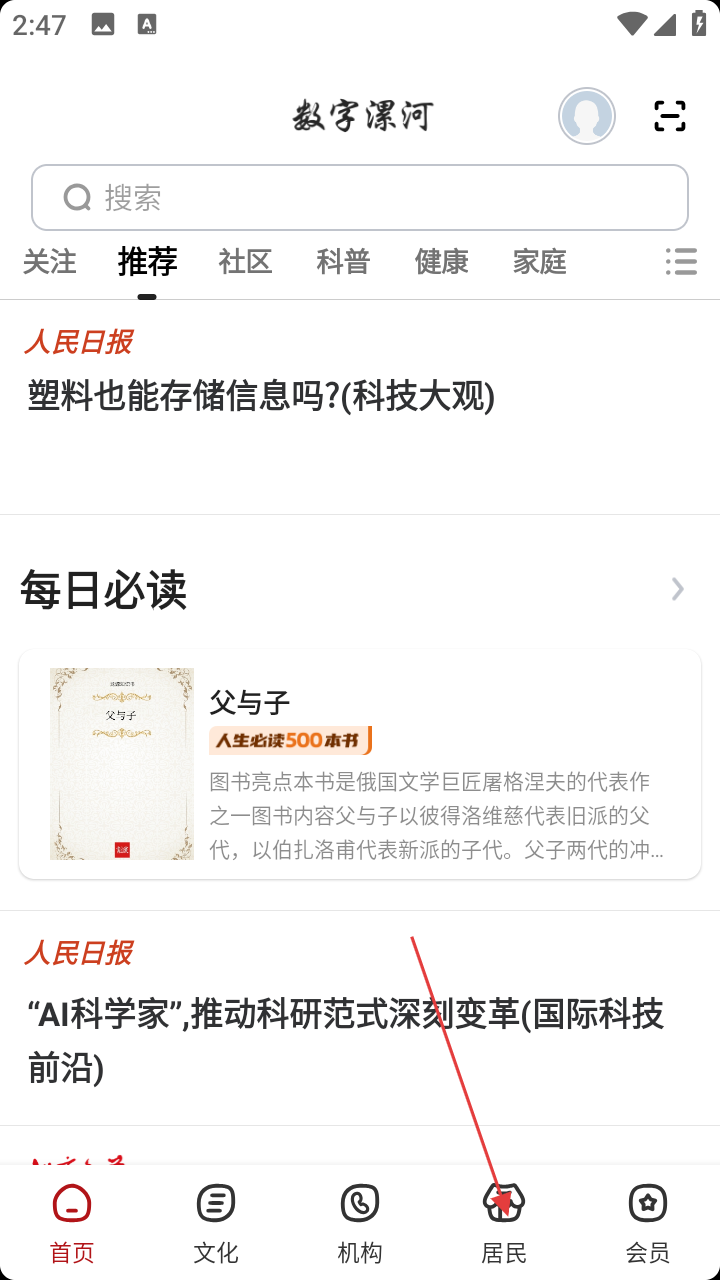Open the 父与子 book cover thumbnail

(122, 764)
